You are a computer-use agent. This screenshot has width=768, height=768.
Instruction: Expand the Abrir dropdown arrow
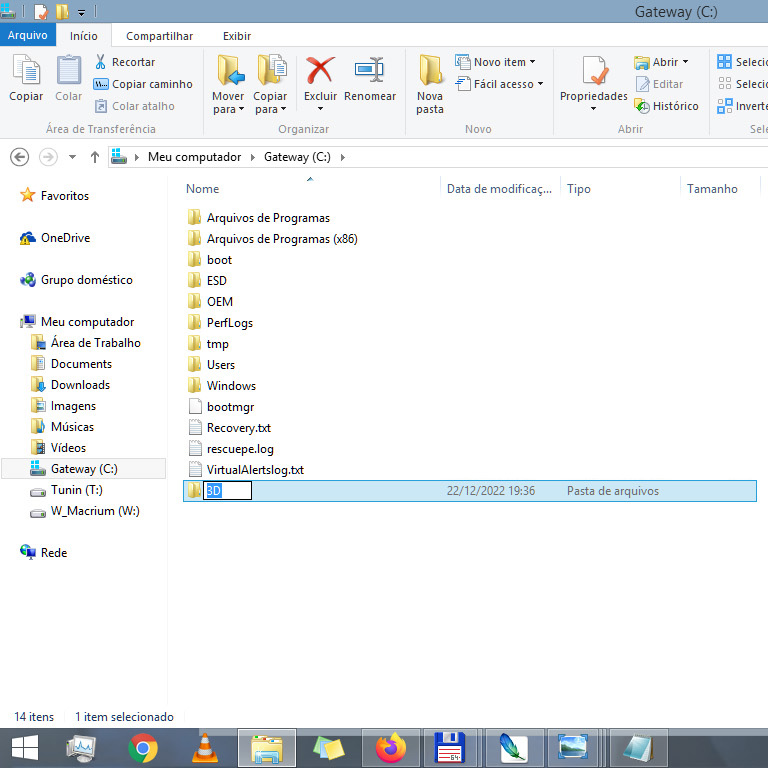[x=685, y=62]
